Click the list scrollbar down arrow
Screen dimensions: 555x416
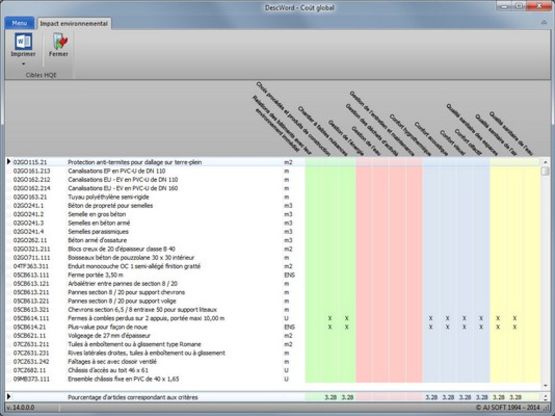(x=545, y=386)
